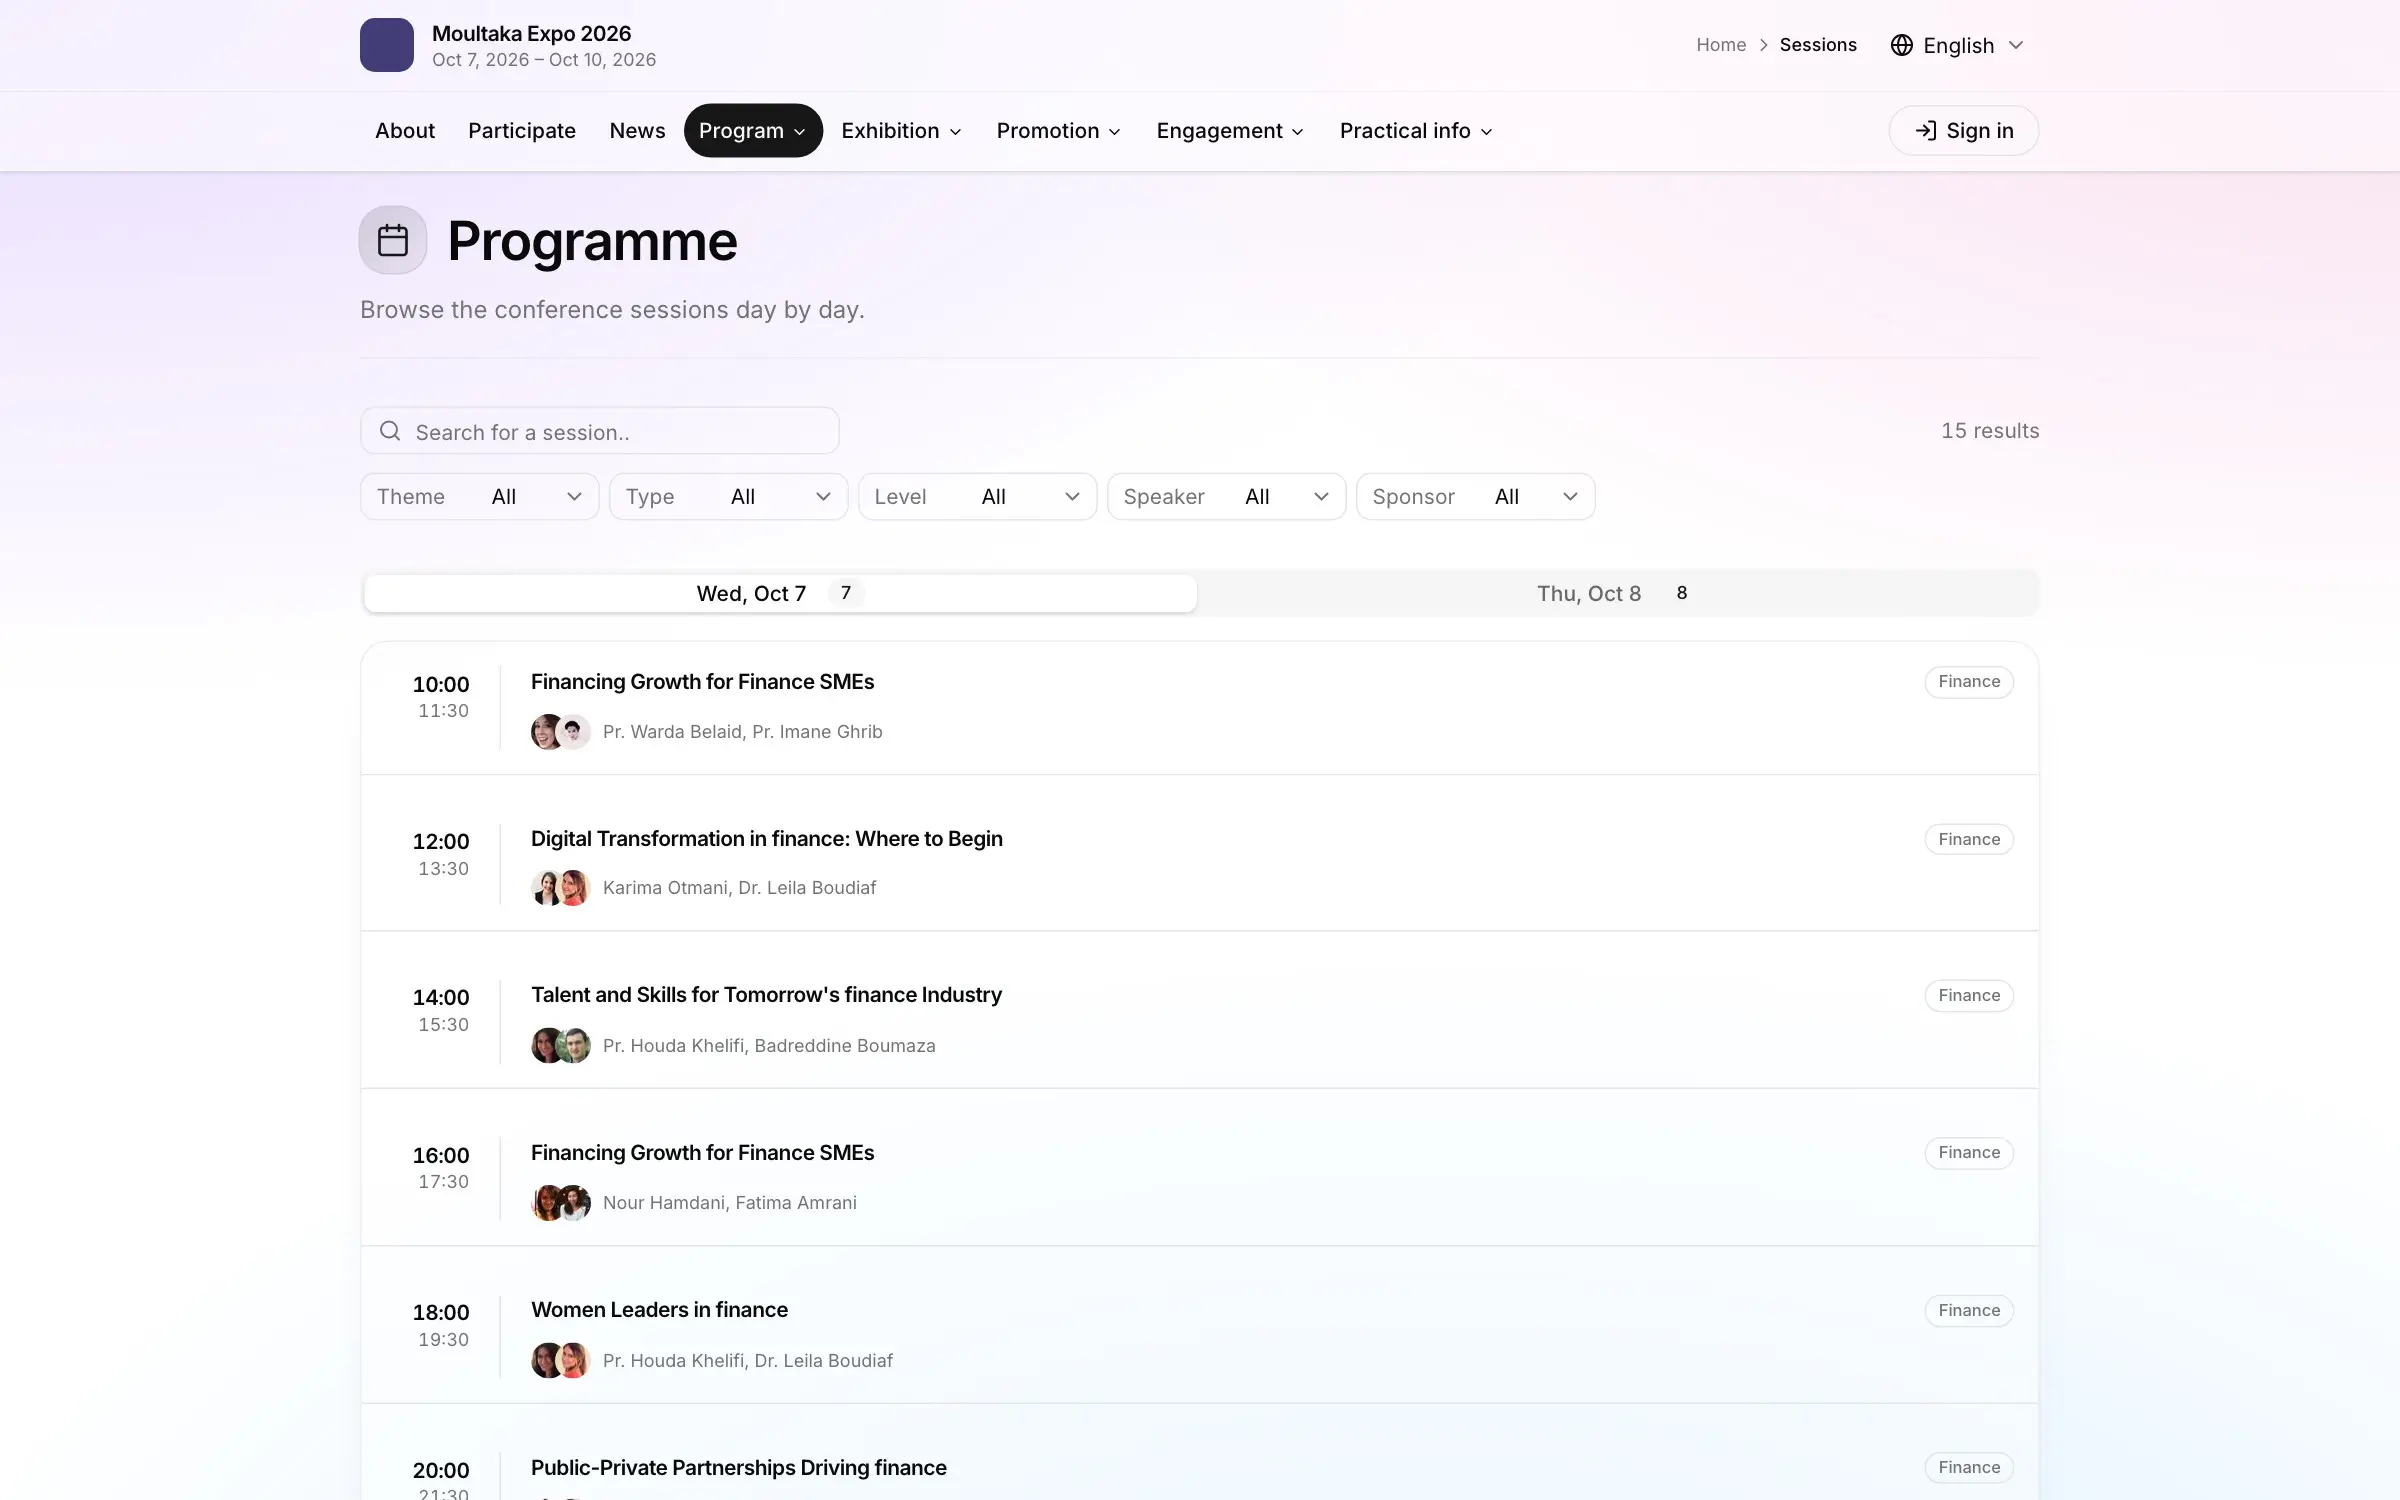Image resolution: width=2400 pixels, height=1500 pixels.
Task: Click the avatars for Nour Hamdani, Fatima Amrani
Action: pyautogui.click(x=560, y=1203)
